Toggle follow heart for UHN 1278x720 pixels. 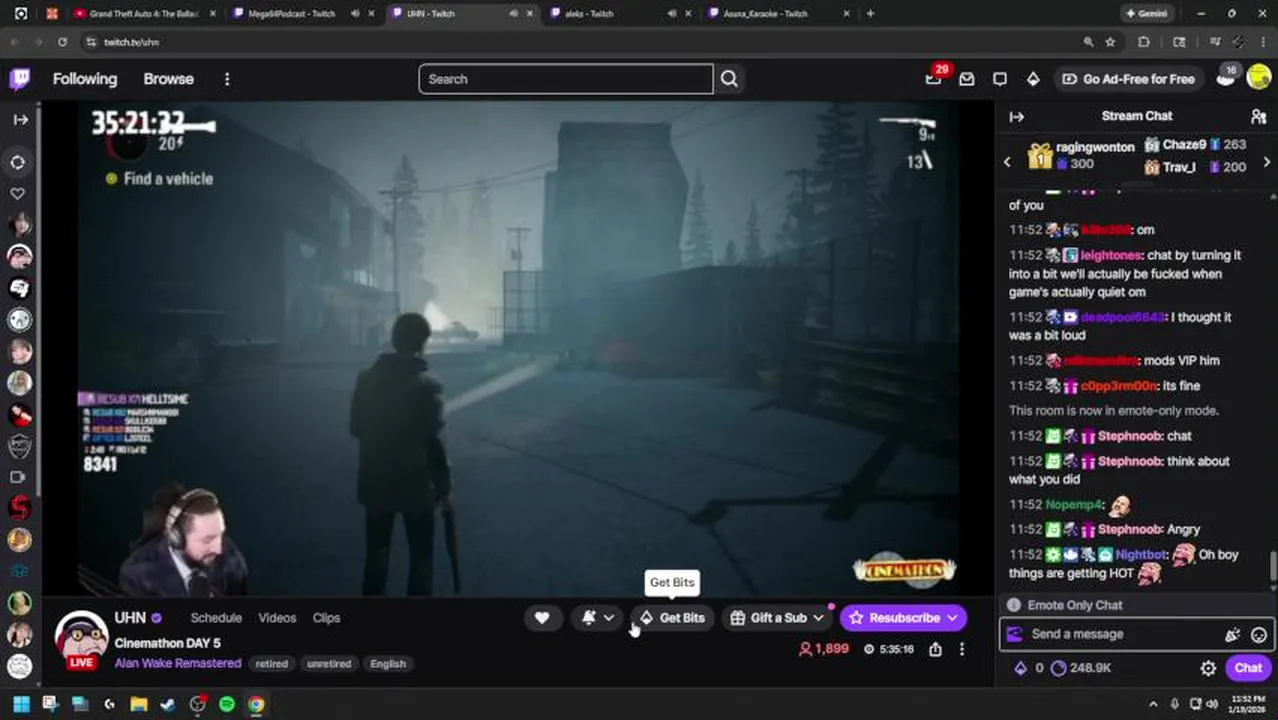541,618
